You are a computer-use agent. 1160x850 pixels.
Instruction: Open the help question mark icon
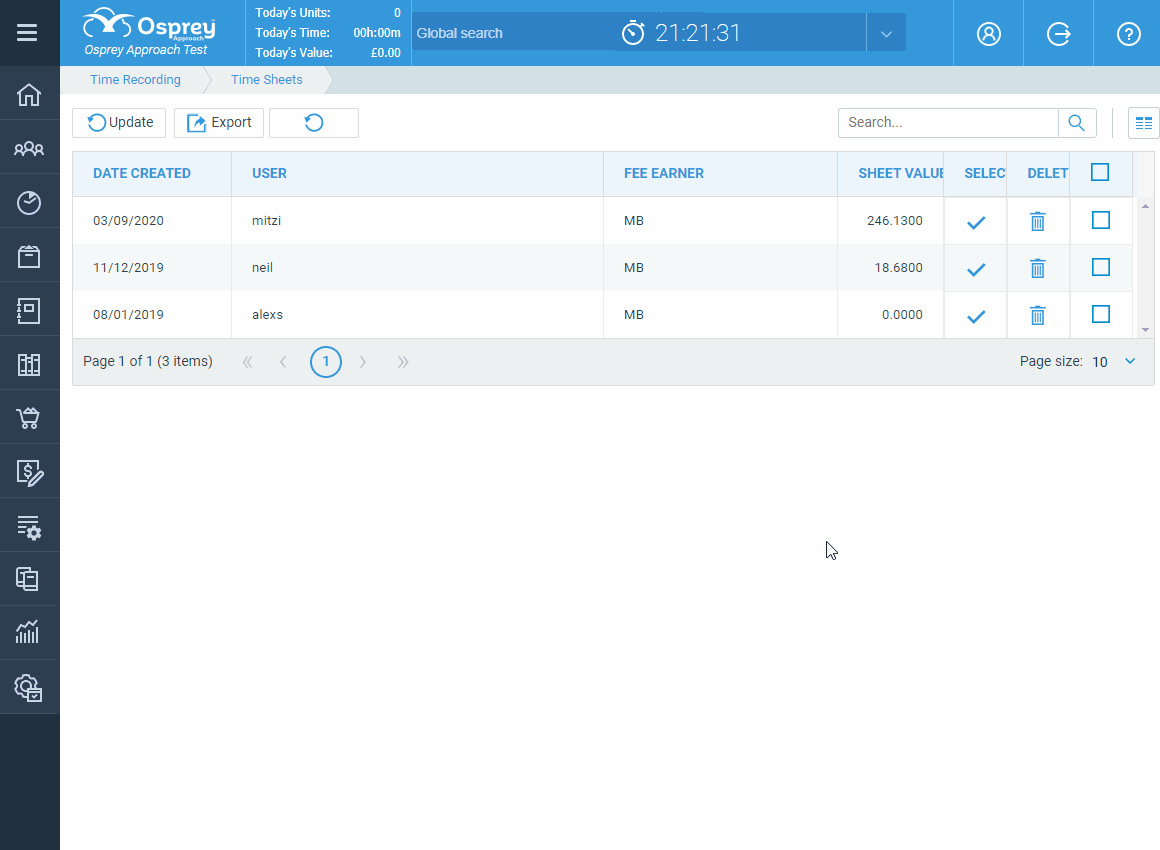(1128, 33)
